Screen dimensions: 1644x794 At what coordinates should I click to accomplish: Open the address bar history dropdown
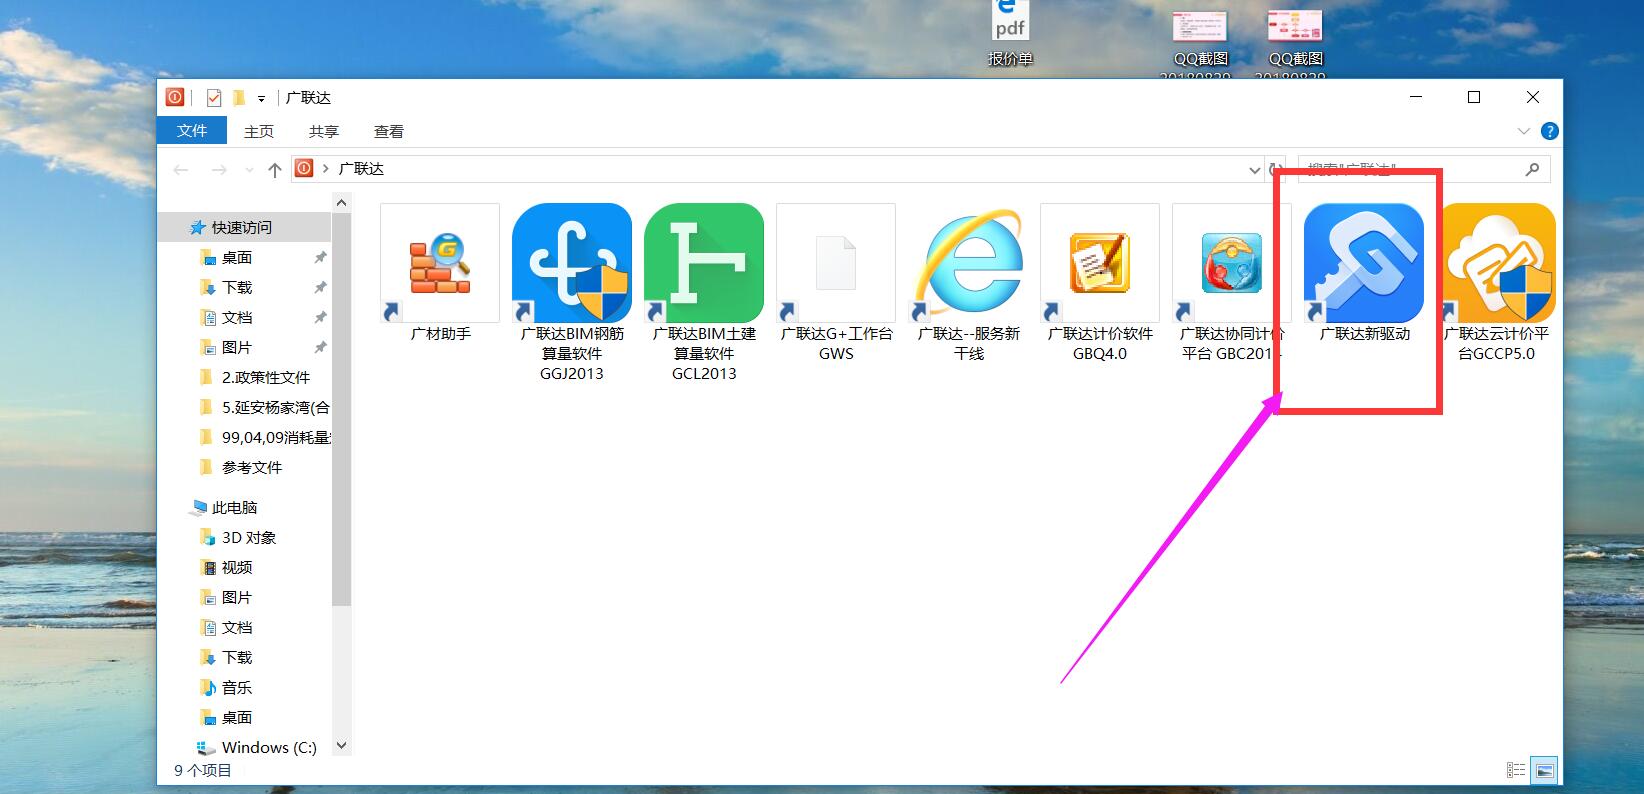[1255, 170]
